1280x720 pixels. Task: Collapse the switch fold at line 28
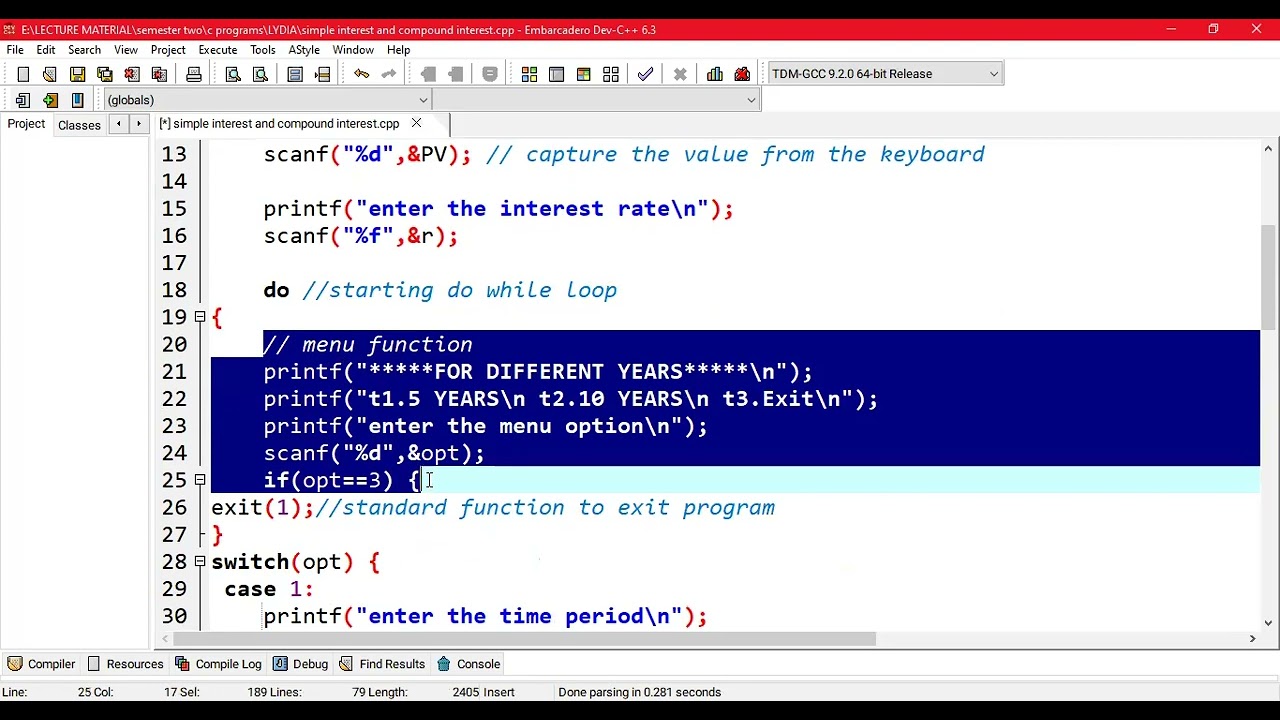[200, 562]
